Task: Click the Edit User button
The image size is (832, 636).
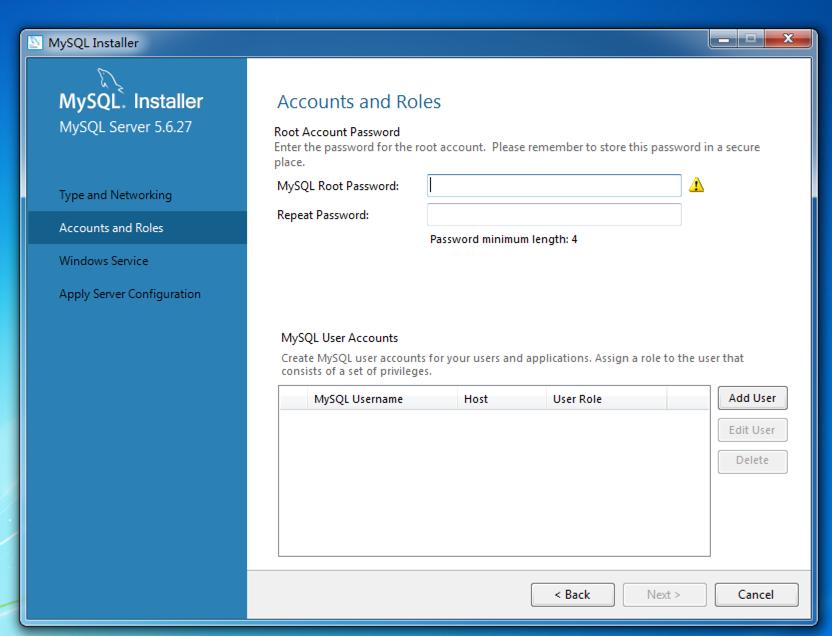Action: (752, 429)
